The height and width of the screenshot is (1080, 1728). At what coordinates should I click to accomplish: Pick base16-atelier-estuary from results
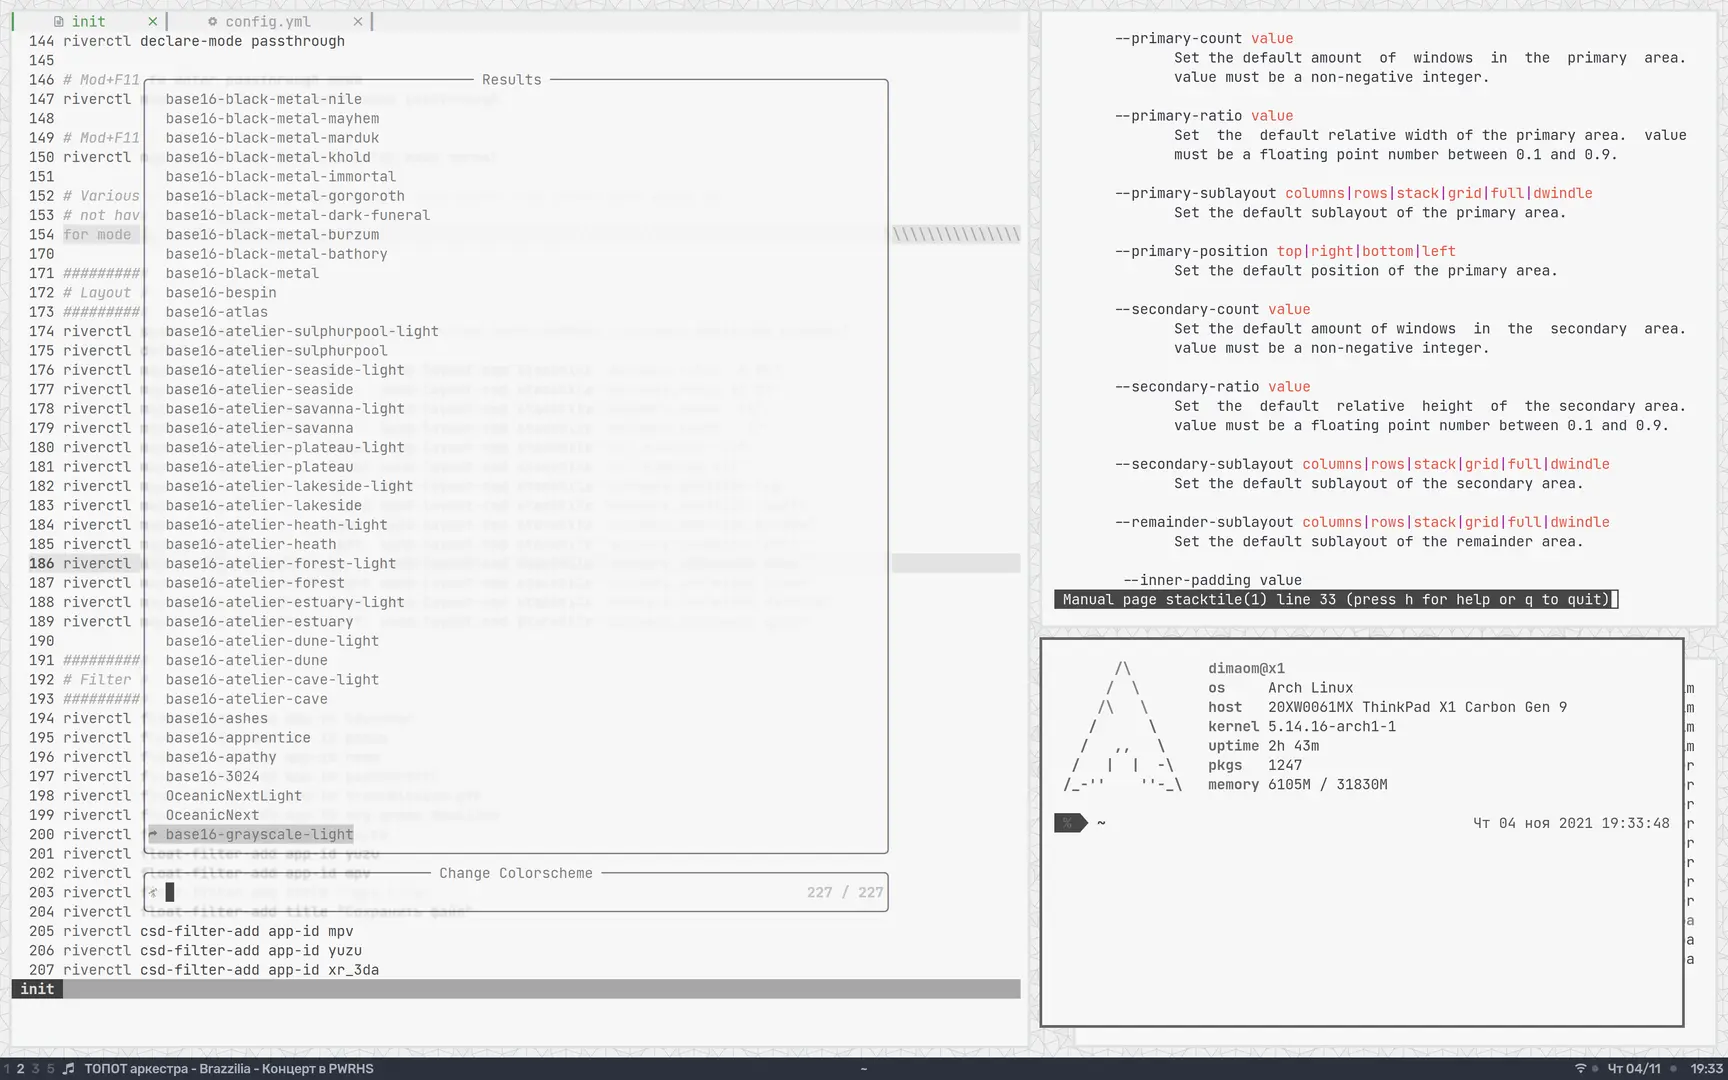(259, 621)
